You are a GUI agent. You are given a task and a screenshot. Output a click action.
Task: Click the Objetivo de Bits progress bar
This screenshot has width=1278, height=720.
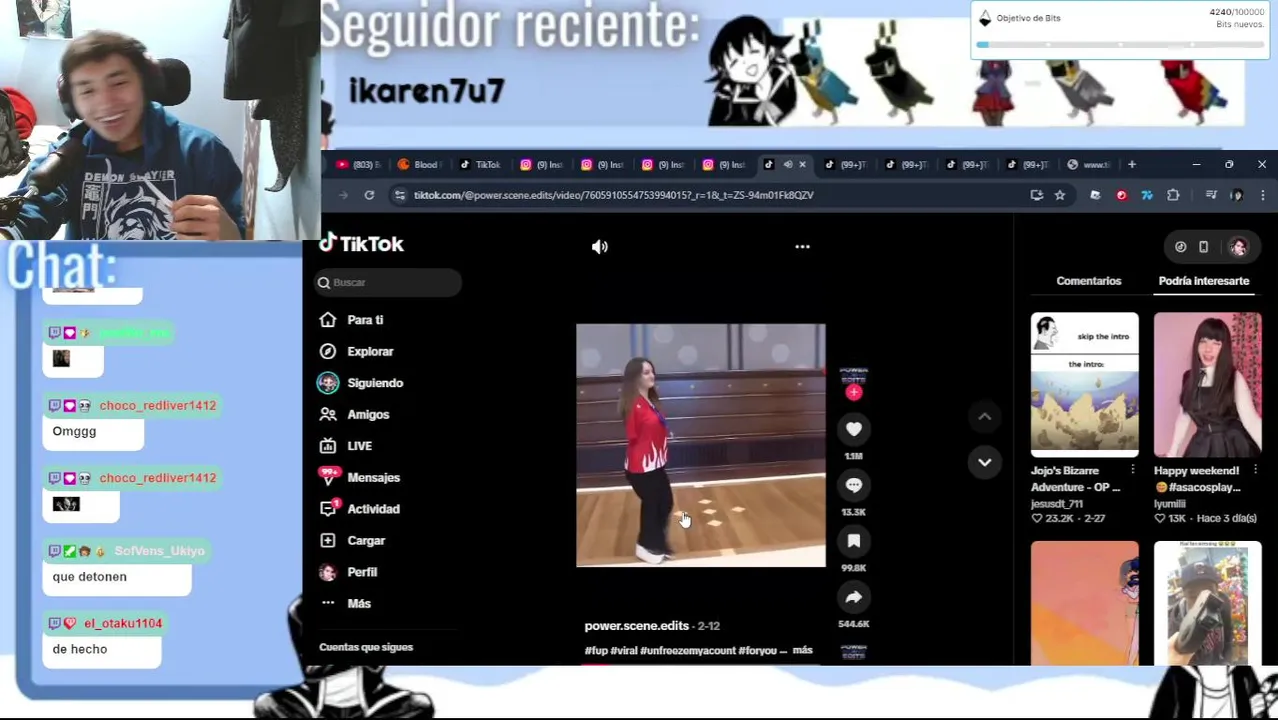(x=1119, y=44)
